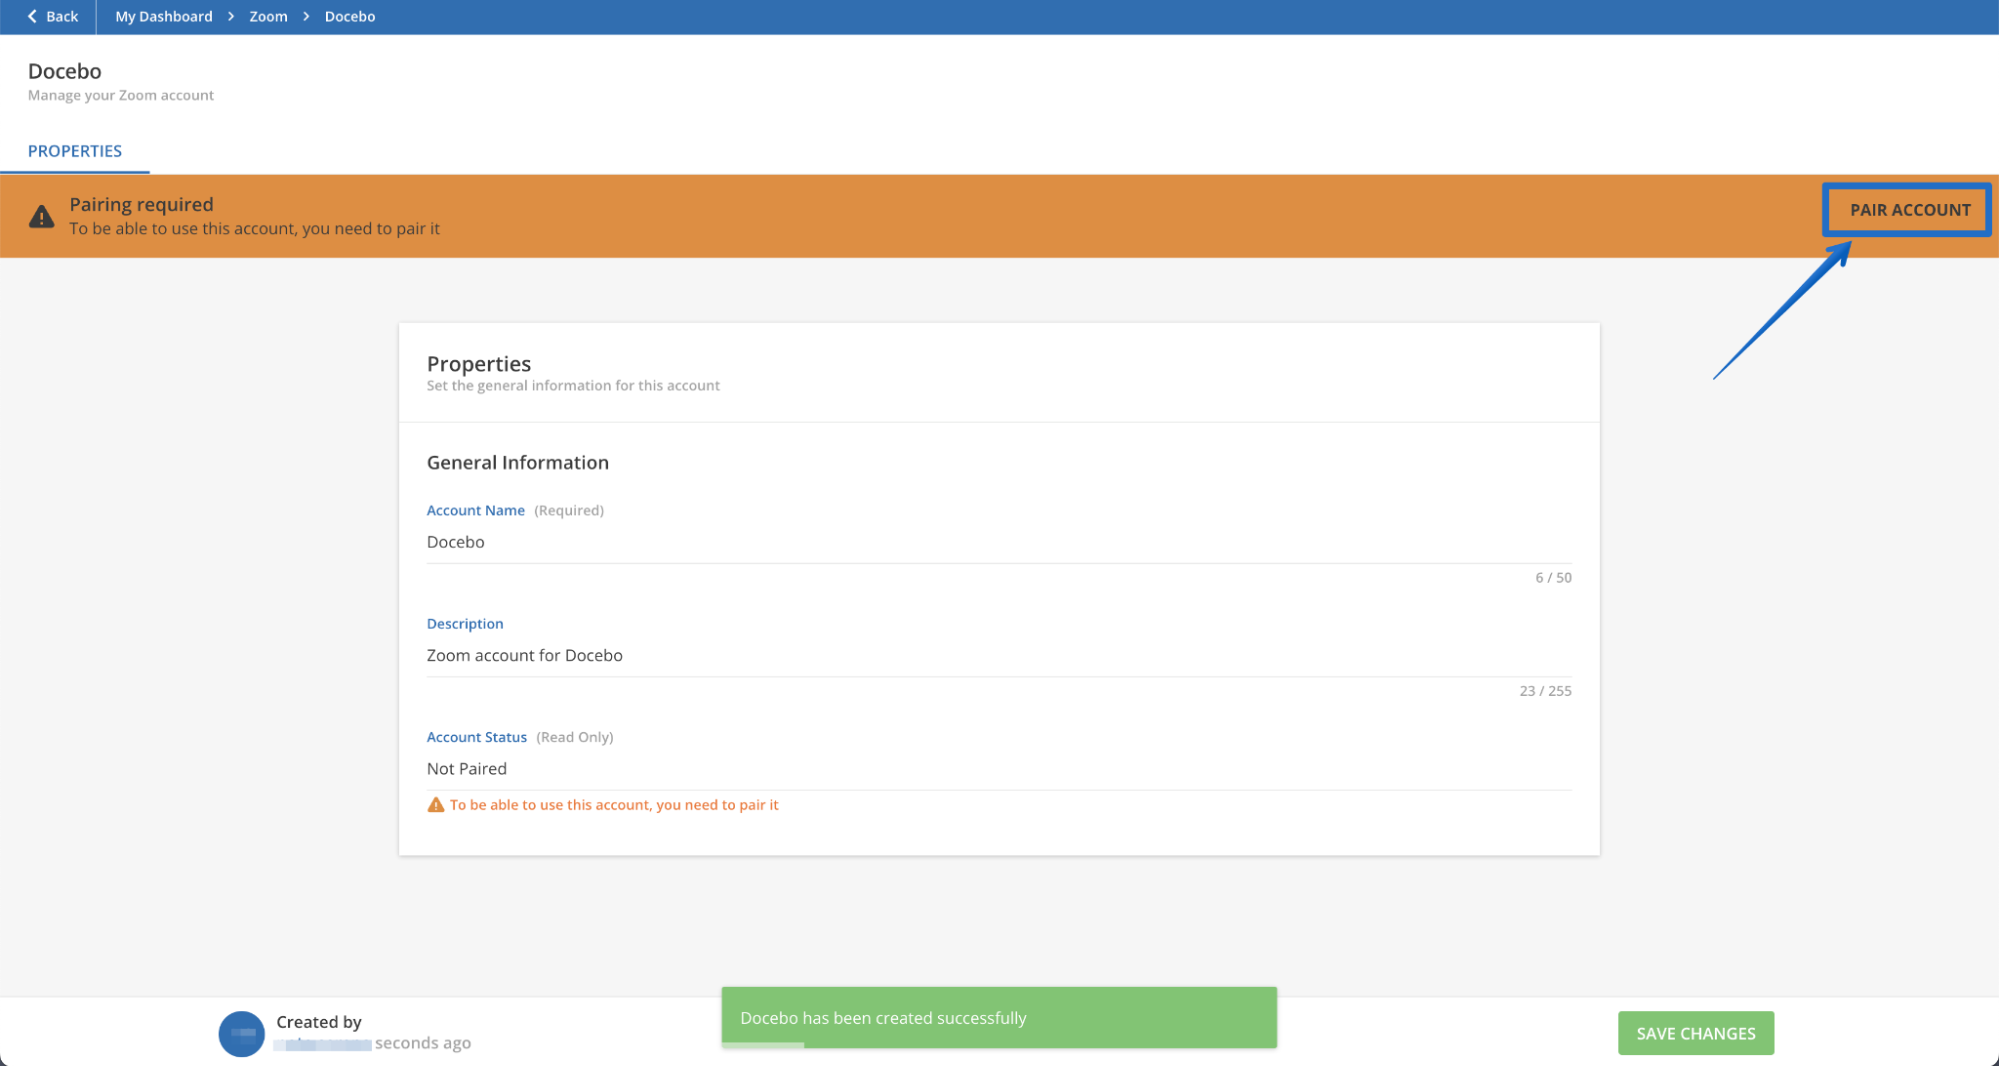Click the PAIR ACCOUNT button
Image resolution: width=1999 pixels, height=1066 pixels.
[1909, 210]
